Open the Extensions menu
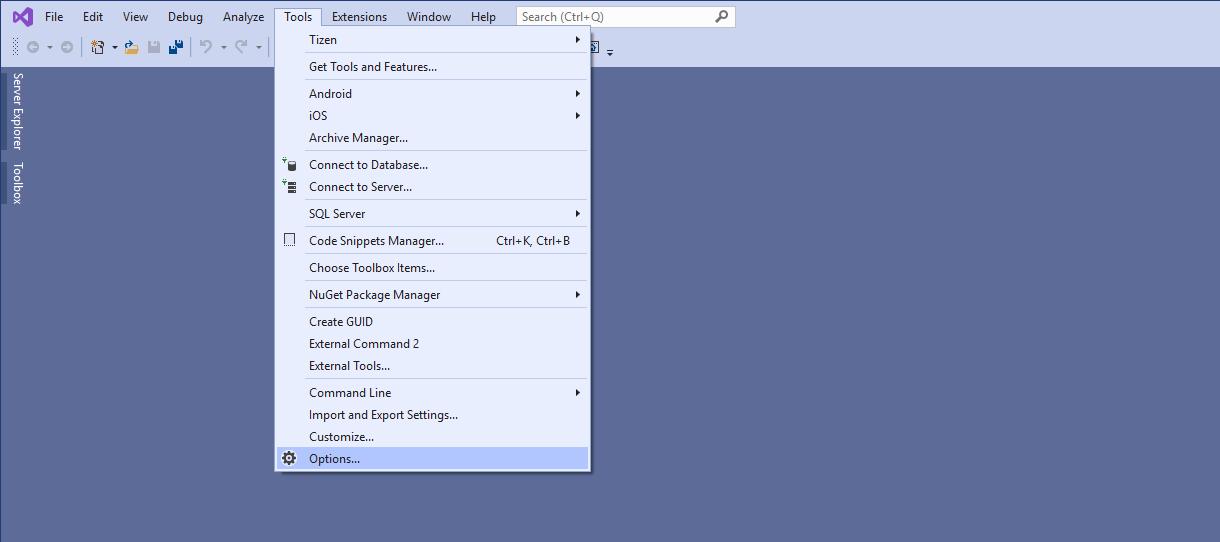The height and width of the screenshot is (542, 1220). (x=359, y=17)
